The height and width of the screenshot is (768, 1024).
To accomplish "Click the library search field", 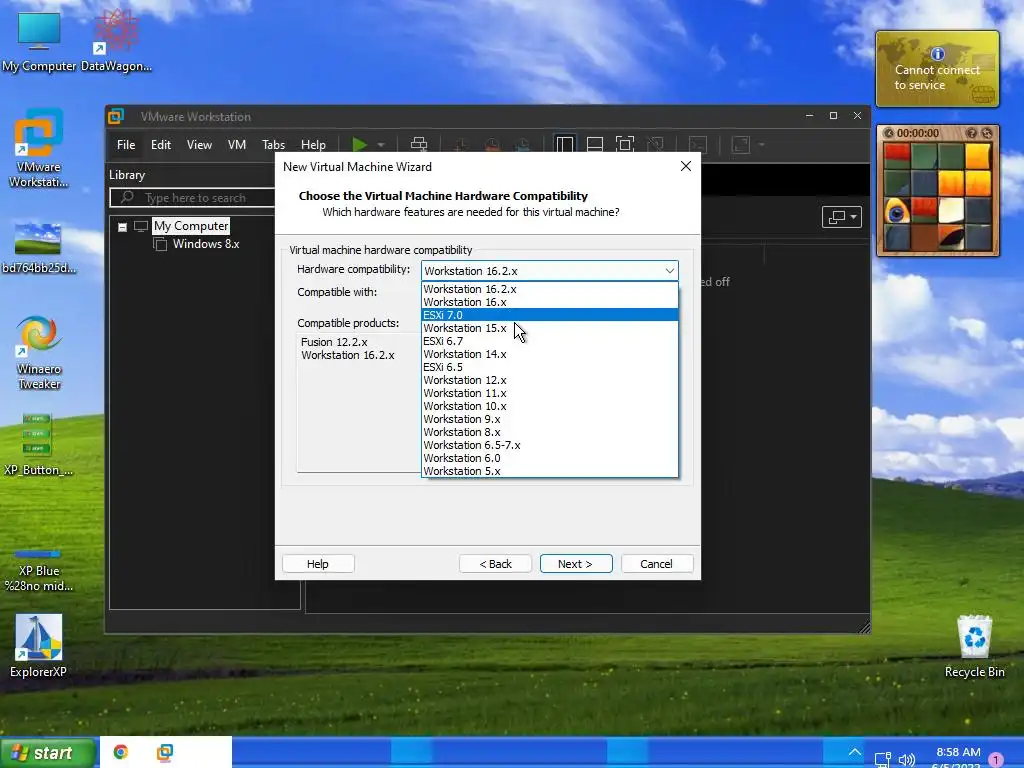I will (x=193, y=197).
